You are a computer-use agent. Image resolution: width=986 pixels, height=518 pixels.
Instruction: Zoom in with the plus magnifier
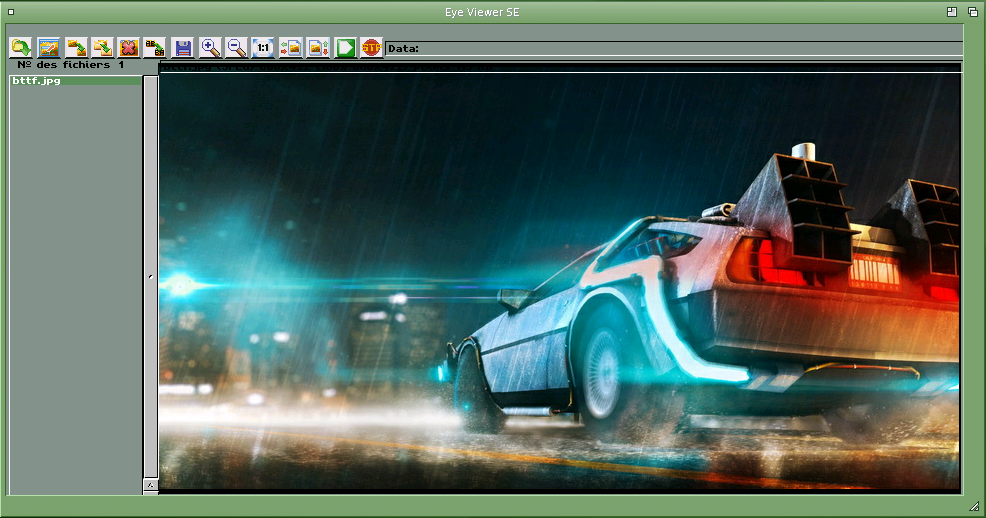210,48
